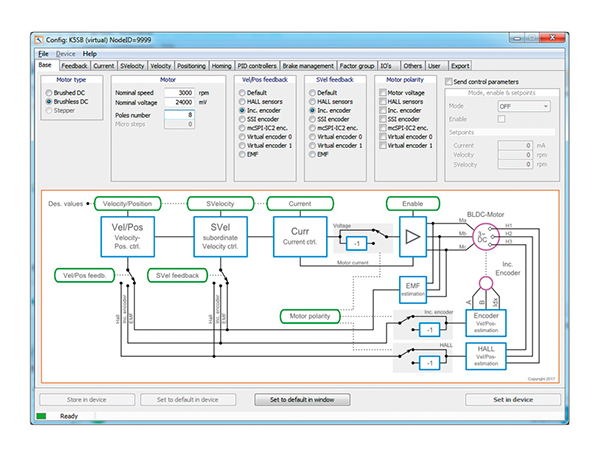Click Set to default in device button
Screen dimensions: 600x454
[x=188, y=400]
